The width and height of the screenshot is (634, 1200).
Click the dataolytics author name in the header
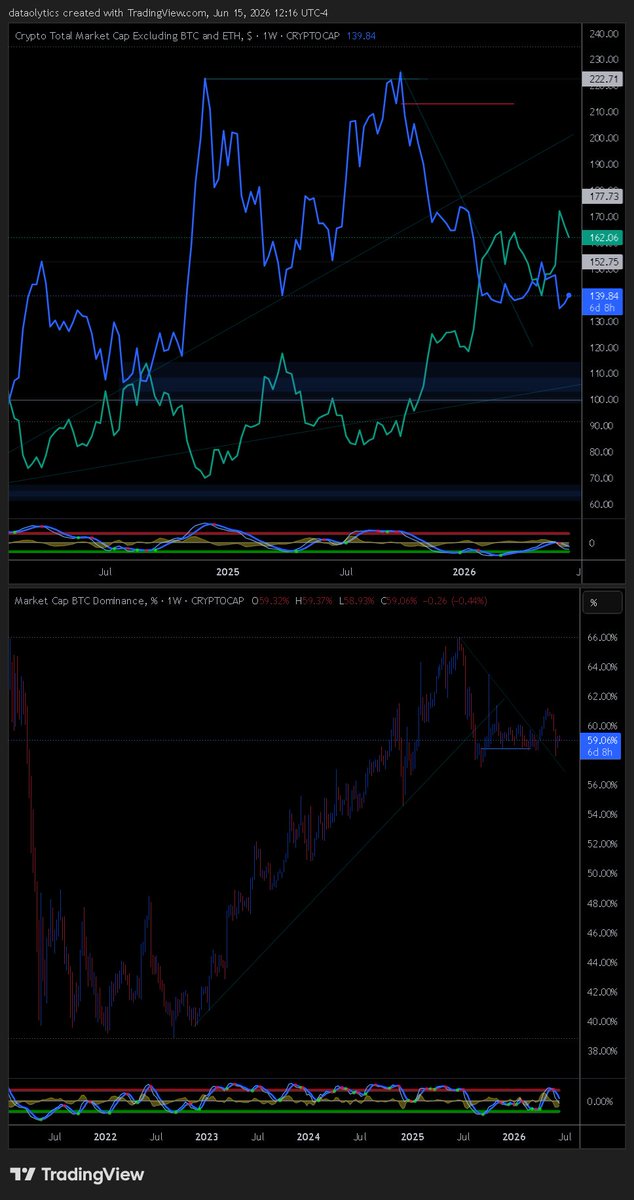pos(34,11)
